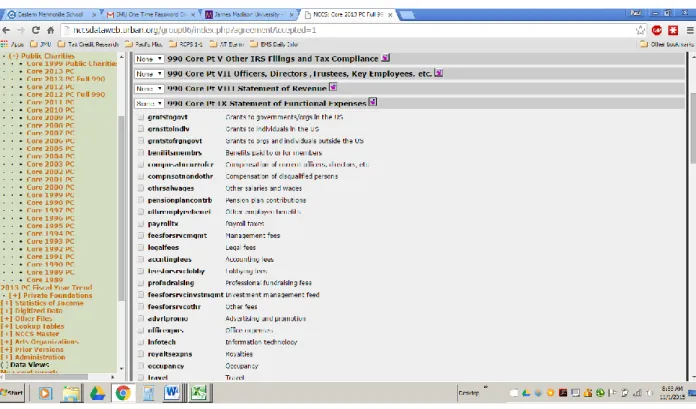Screen dimensions: 696x409
Task: Switch to the Eastern Mennonite School tab
Action: 51,15
